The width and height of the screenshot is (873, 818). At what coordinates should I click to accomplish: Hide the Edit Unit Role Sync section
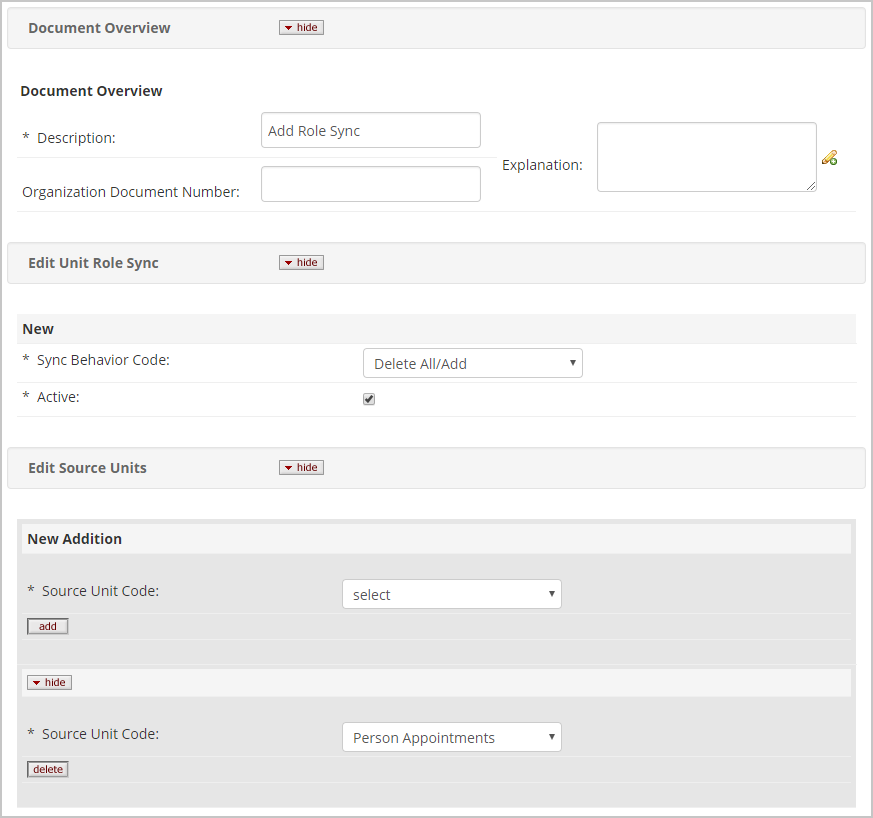point(301,263)
